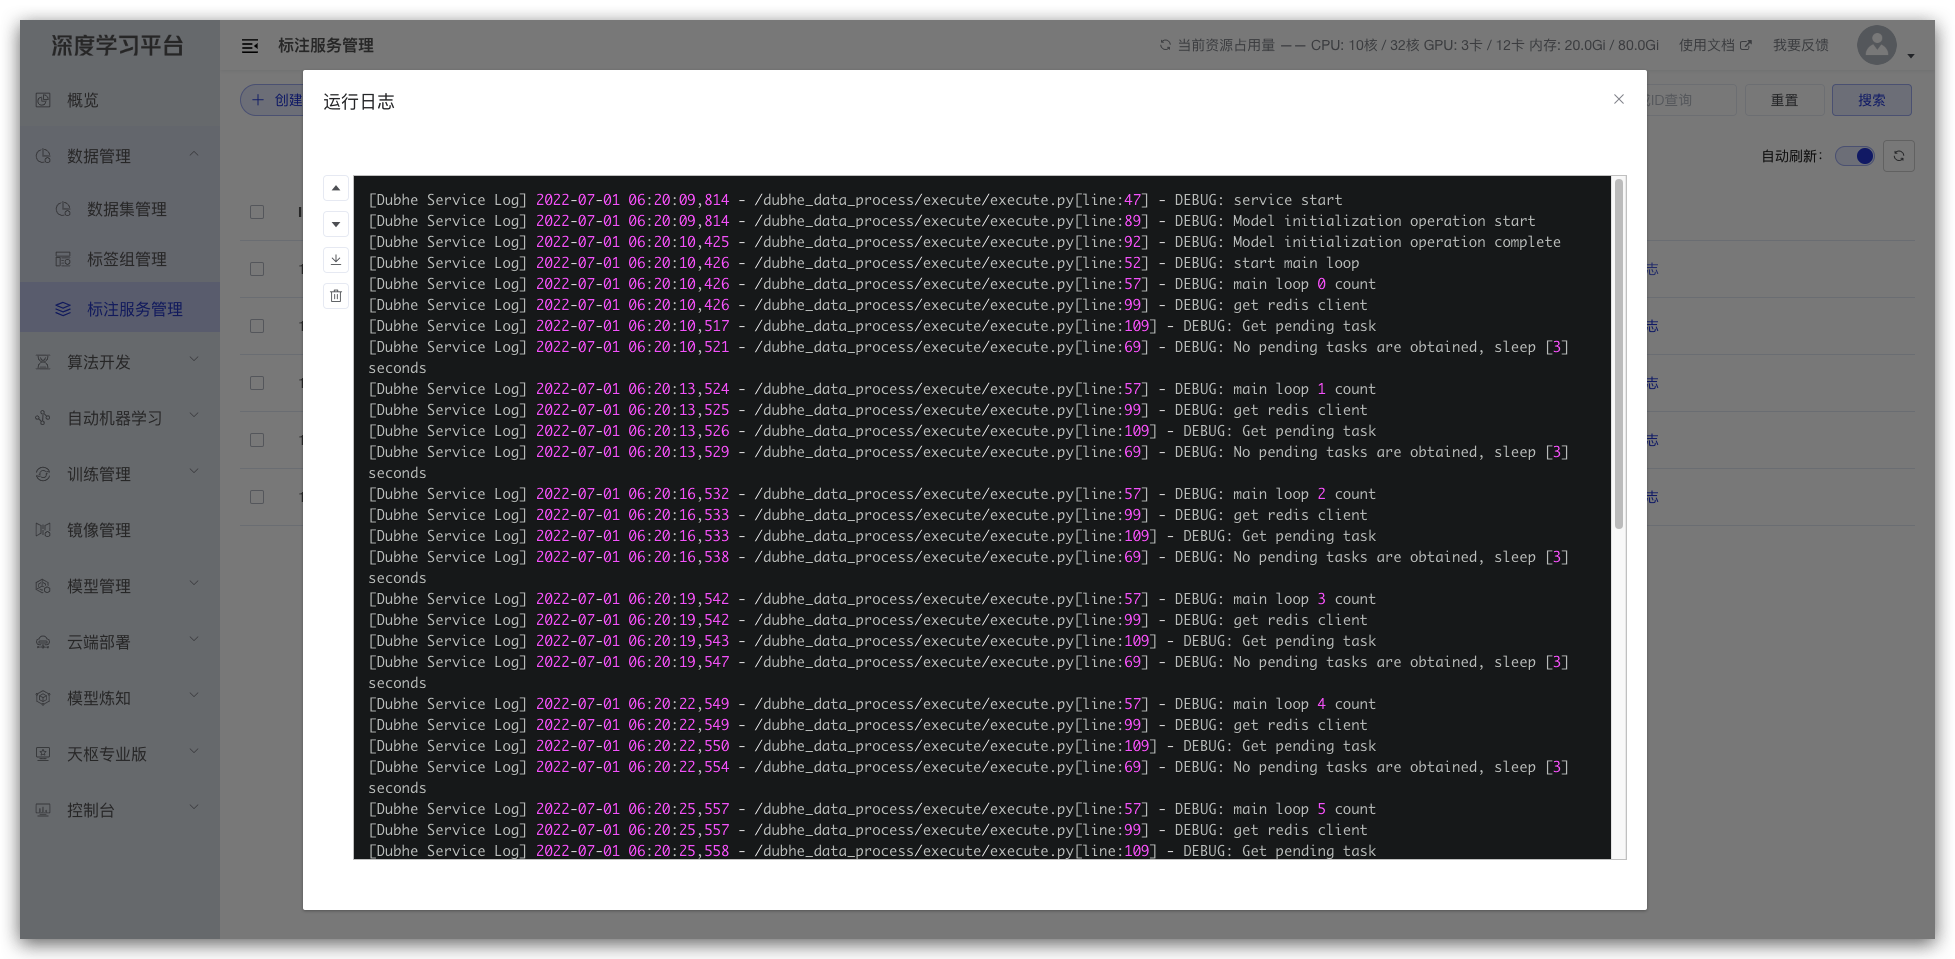Open 概览 in the sidebar
This screenshot has height=959, width=1955.
pyautogui.click(x=83, y=100)
